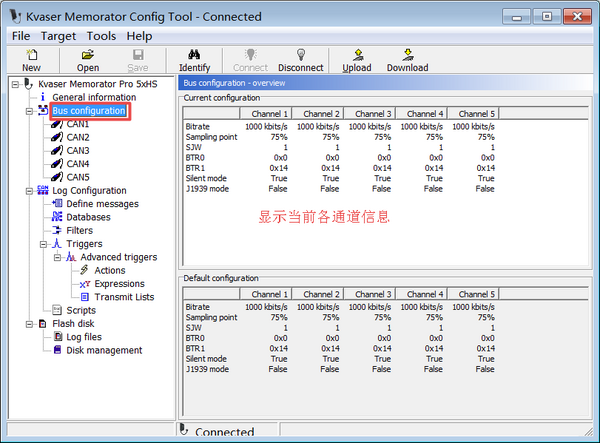This screenshot has width=600, height=443.
Task: Click the CAN2 connector icon
Action: (x=57, y=137)
